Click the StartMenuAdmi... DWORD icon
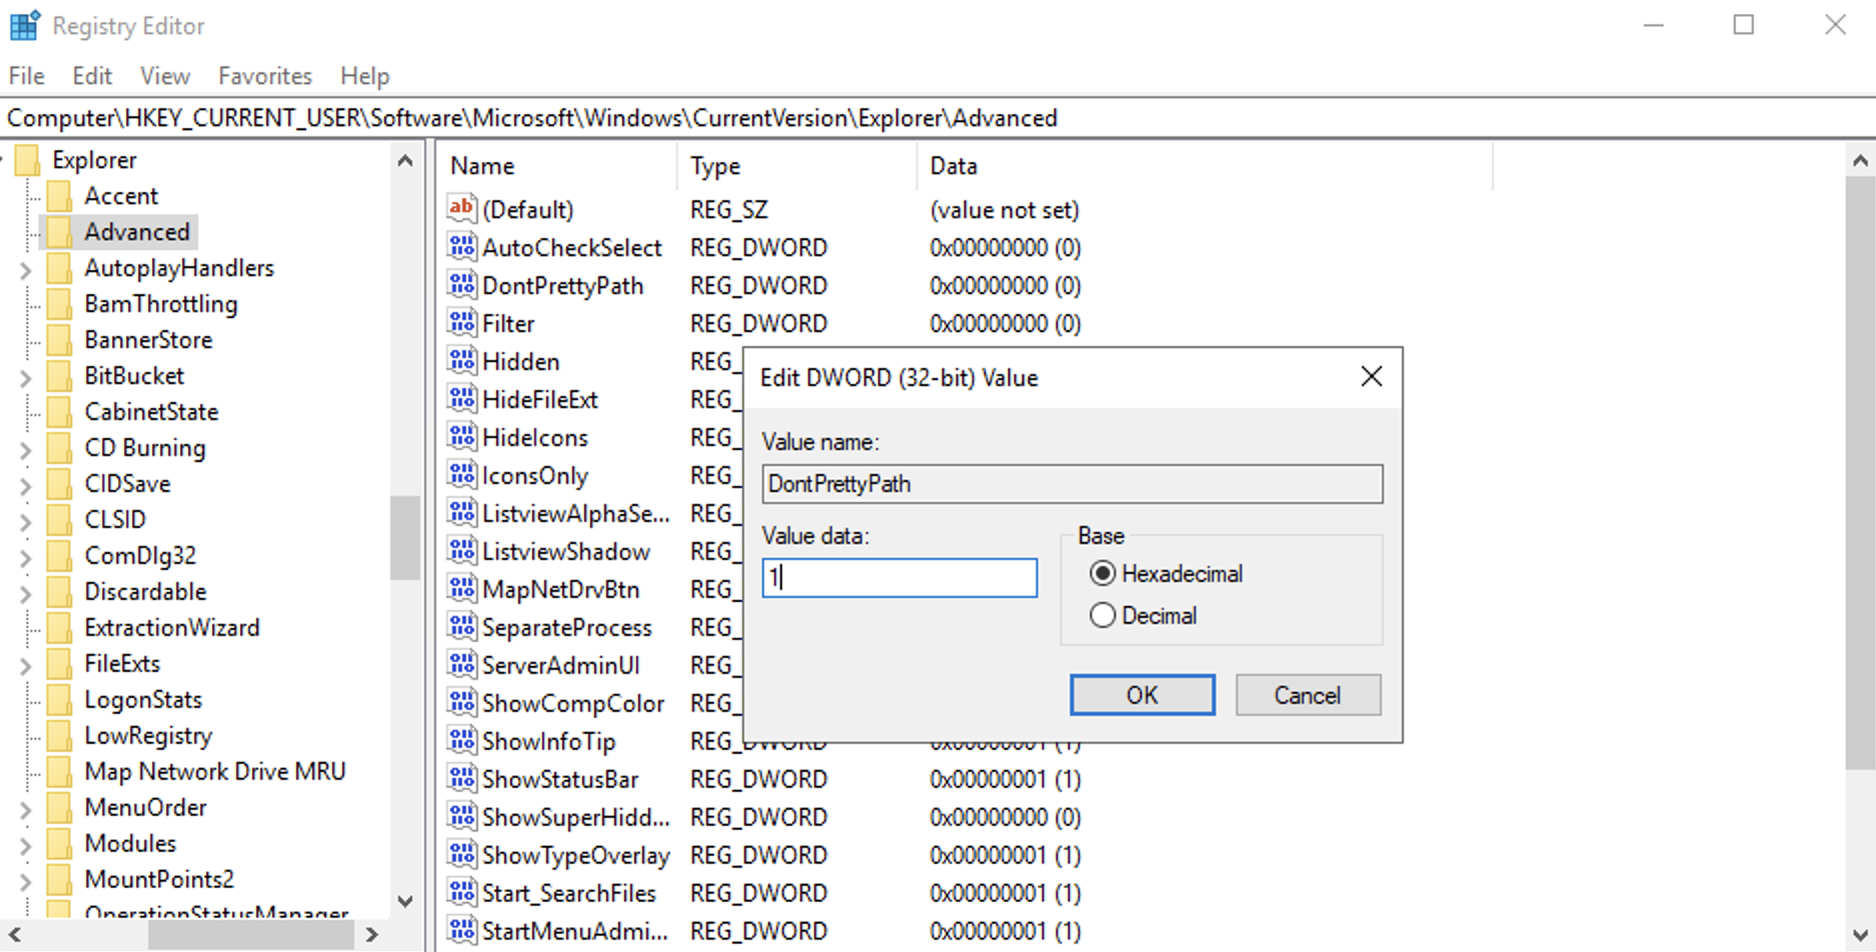Image resolution: width=1876 pixels, height=952 pixels. pyautogui.click(x=461, y=931)
